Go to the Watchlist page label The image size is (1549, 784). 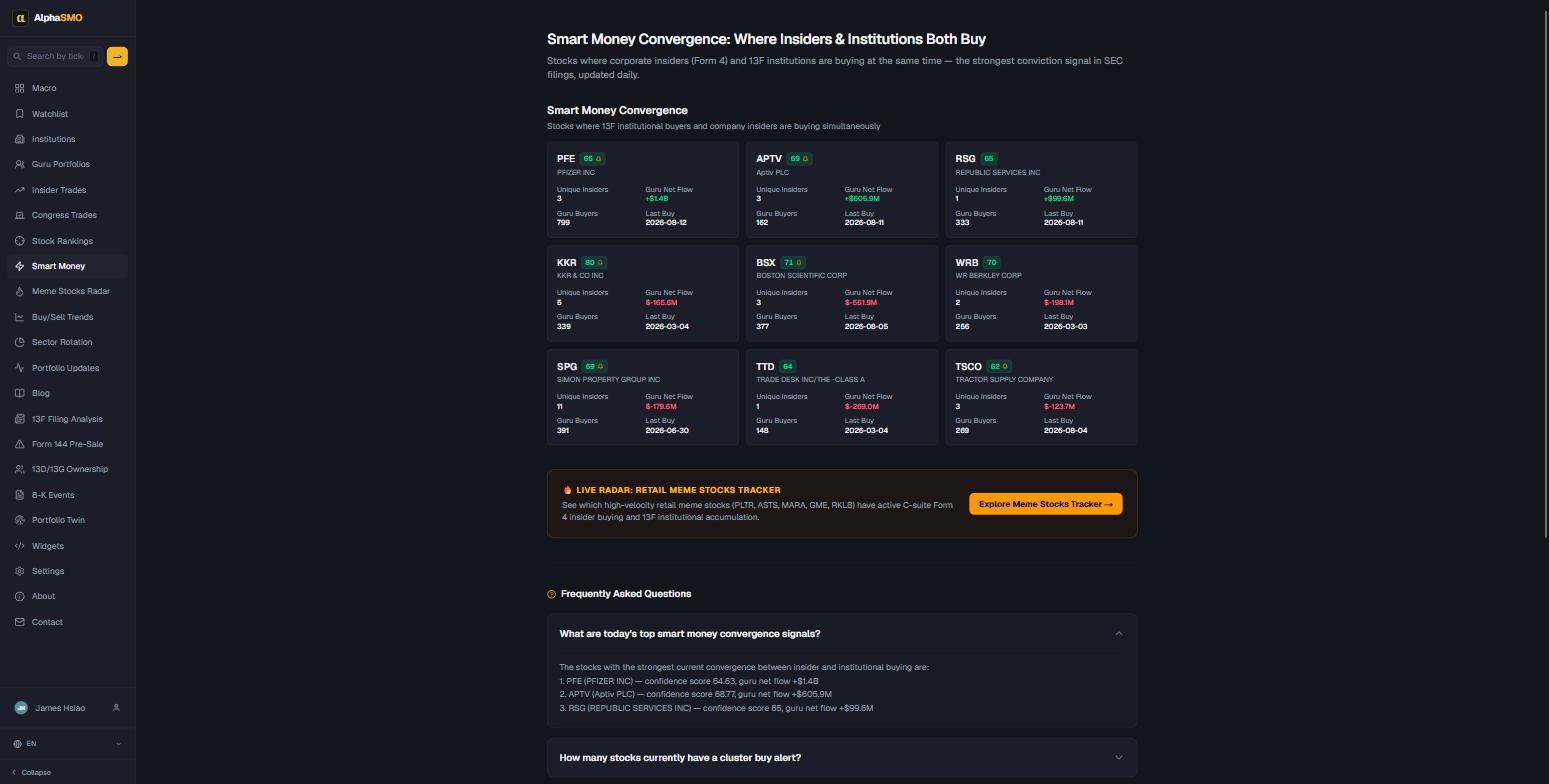[50, 114]
